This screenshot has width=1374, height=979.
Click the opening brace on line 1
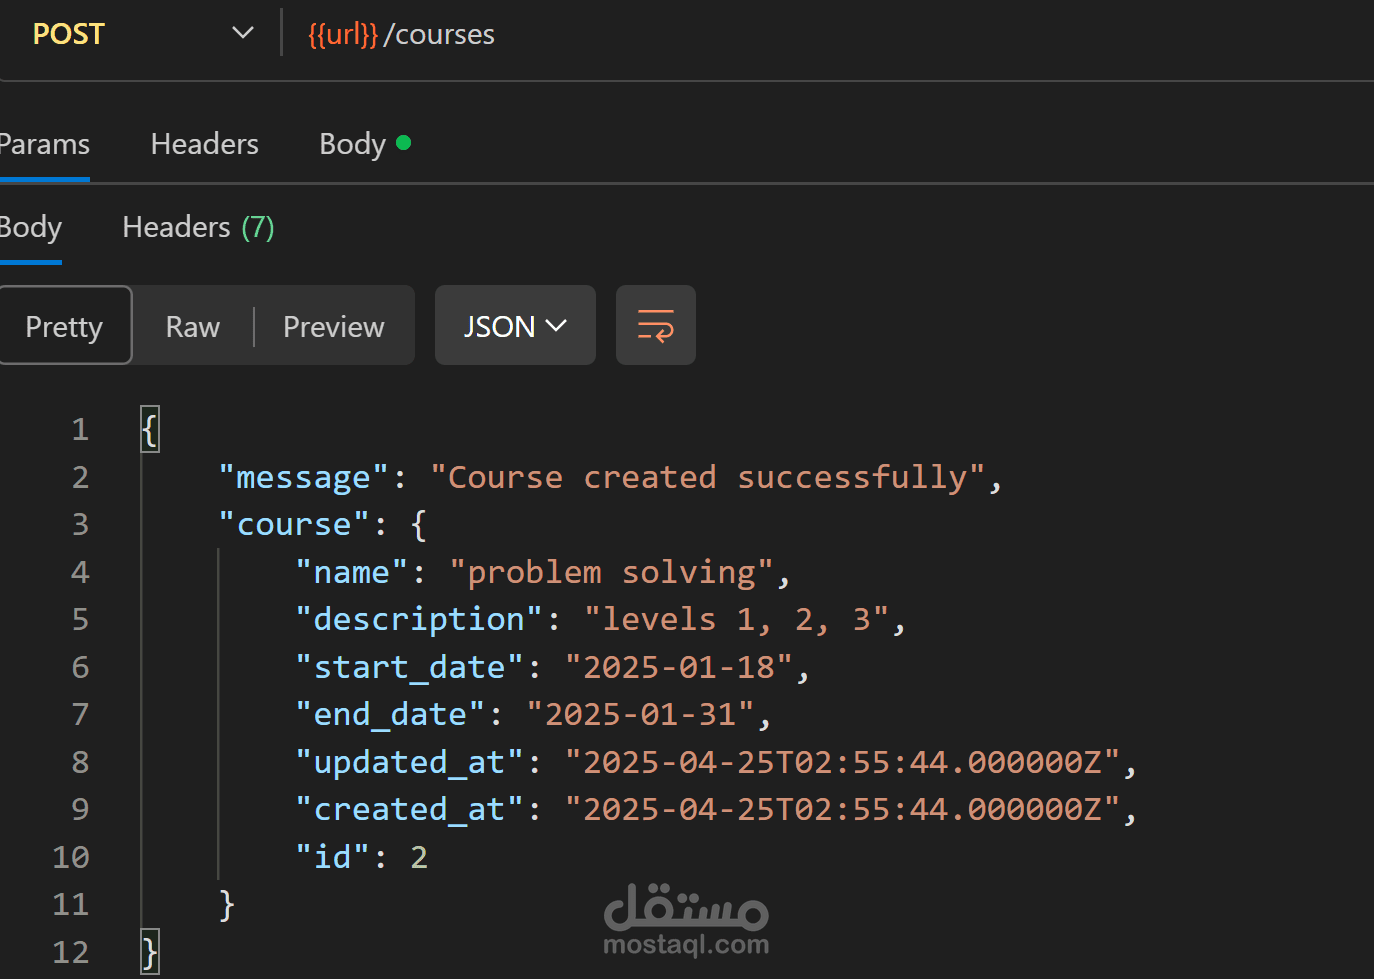pos(150,430)
